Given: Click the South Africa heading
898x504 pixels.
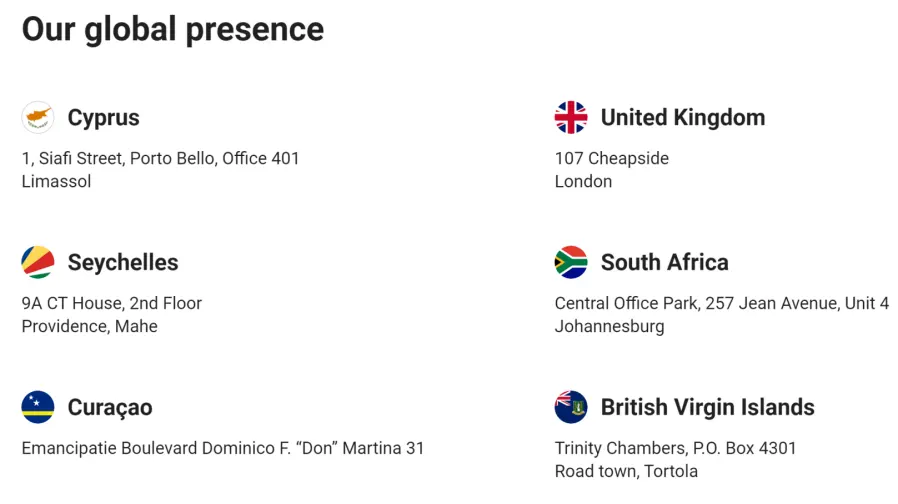Looking at the screenshot, I should (x=664, y=262).
